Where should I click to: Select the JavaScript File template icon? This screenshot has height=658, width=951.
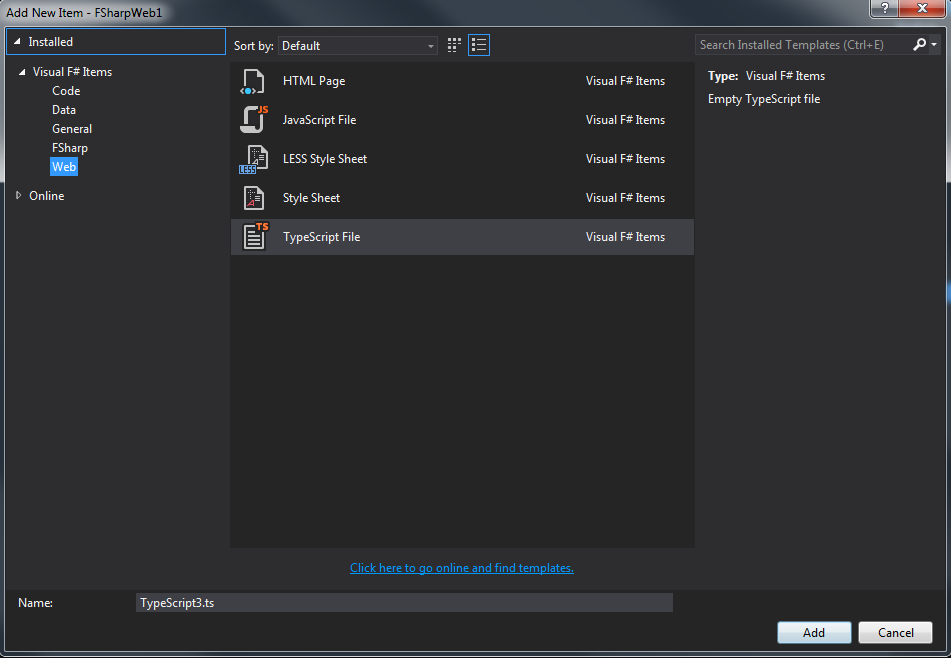click(253, 119)
